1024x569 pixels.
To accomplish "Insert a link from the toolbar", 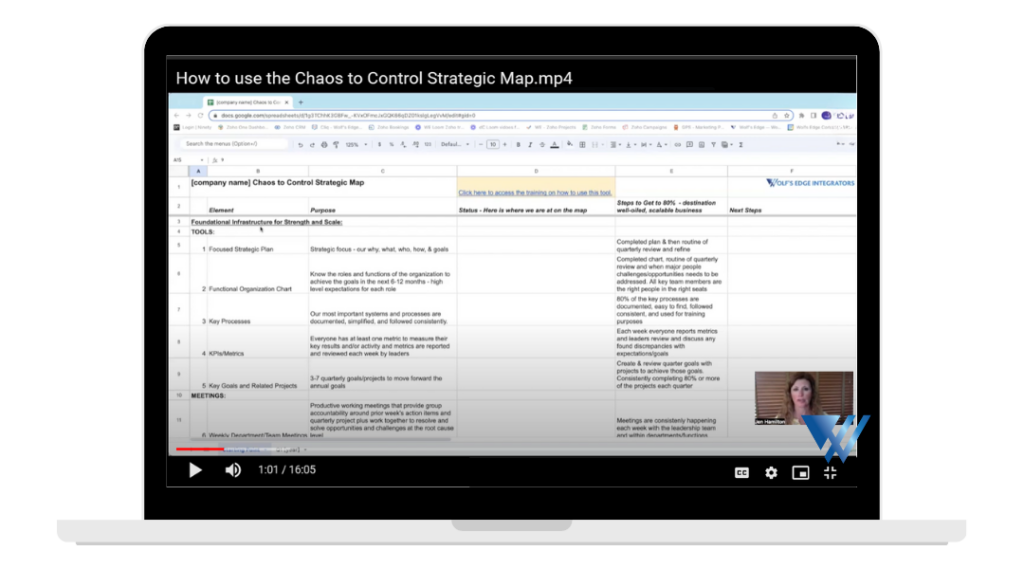I will click(678, 144).
